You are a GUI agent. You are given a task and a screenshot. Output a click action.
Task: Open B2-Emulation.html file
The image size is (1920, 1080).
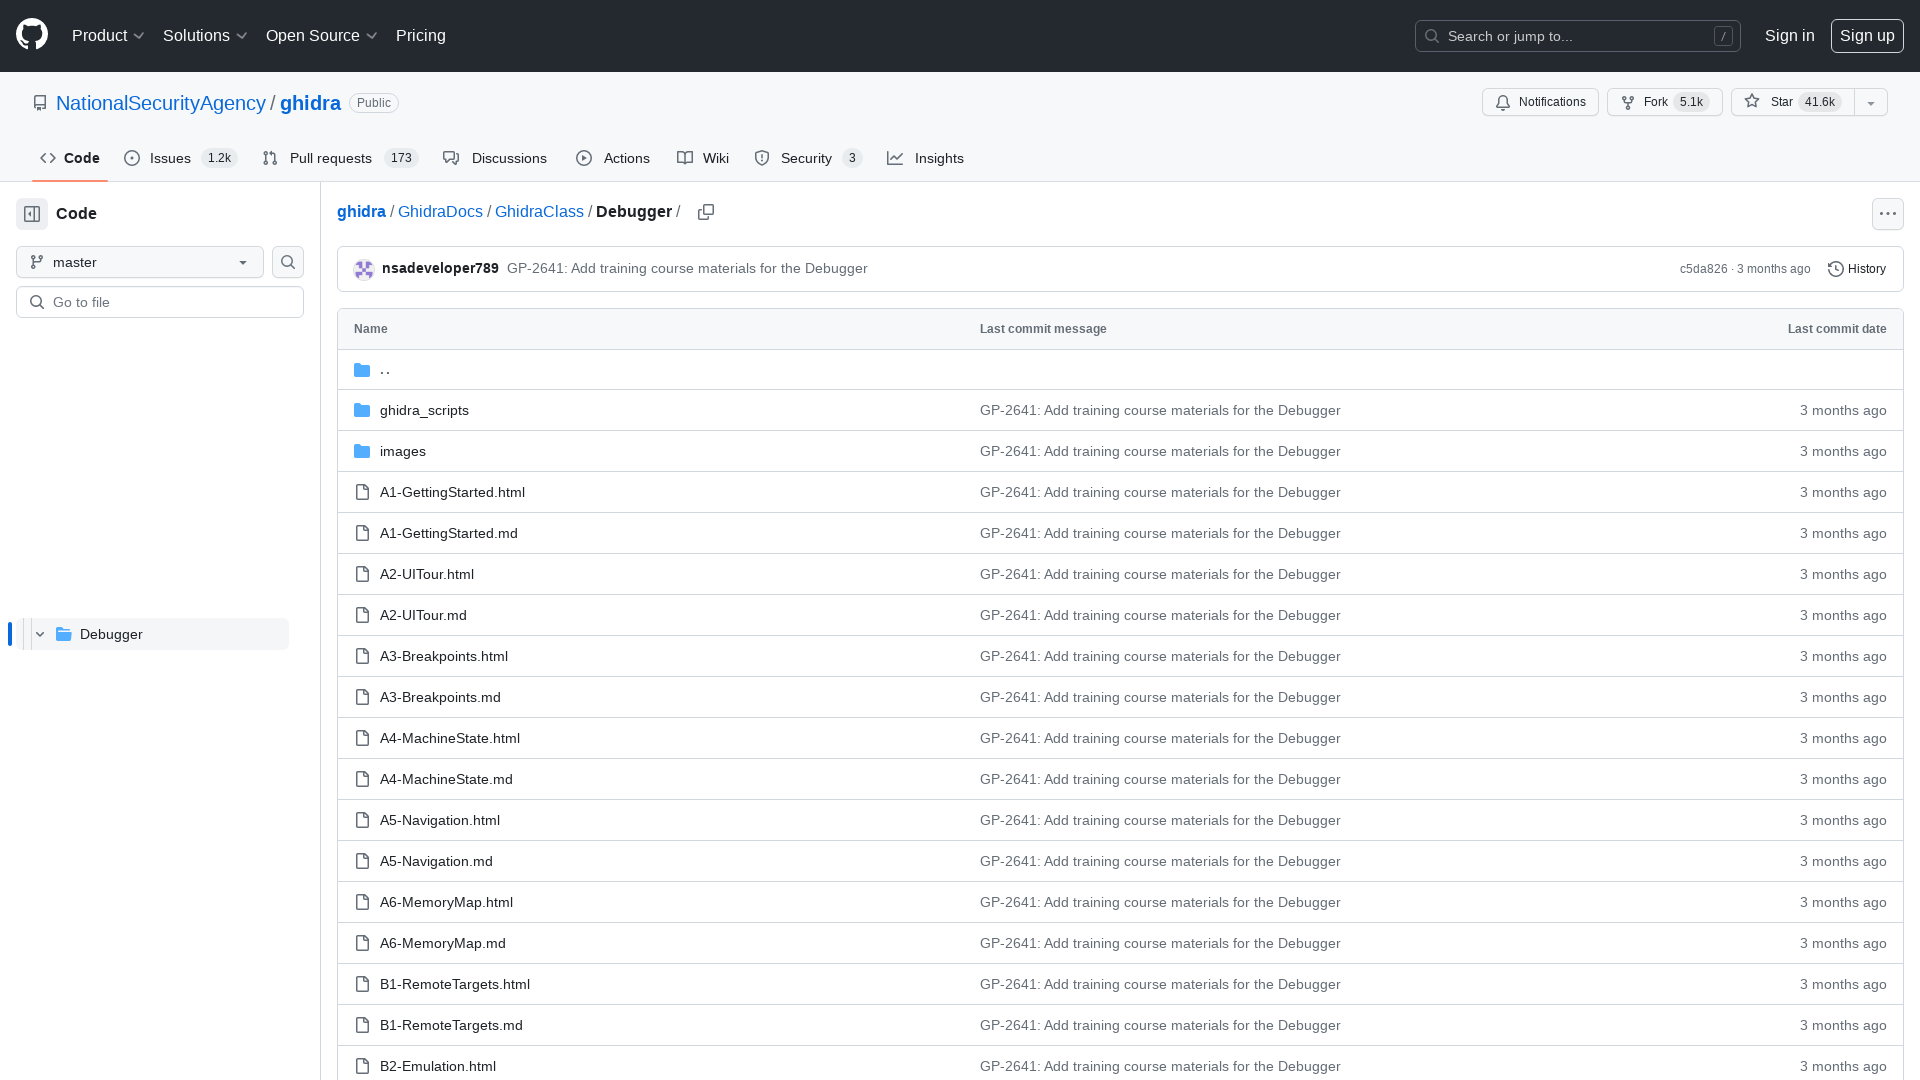point(438,1067)
